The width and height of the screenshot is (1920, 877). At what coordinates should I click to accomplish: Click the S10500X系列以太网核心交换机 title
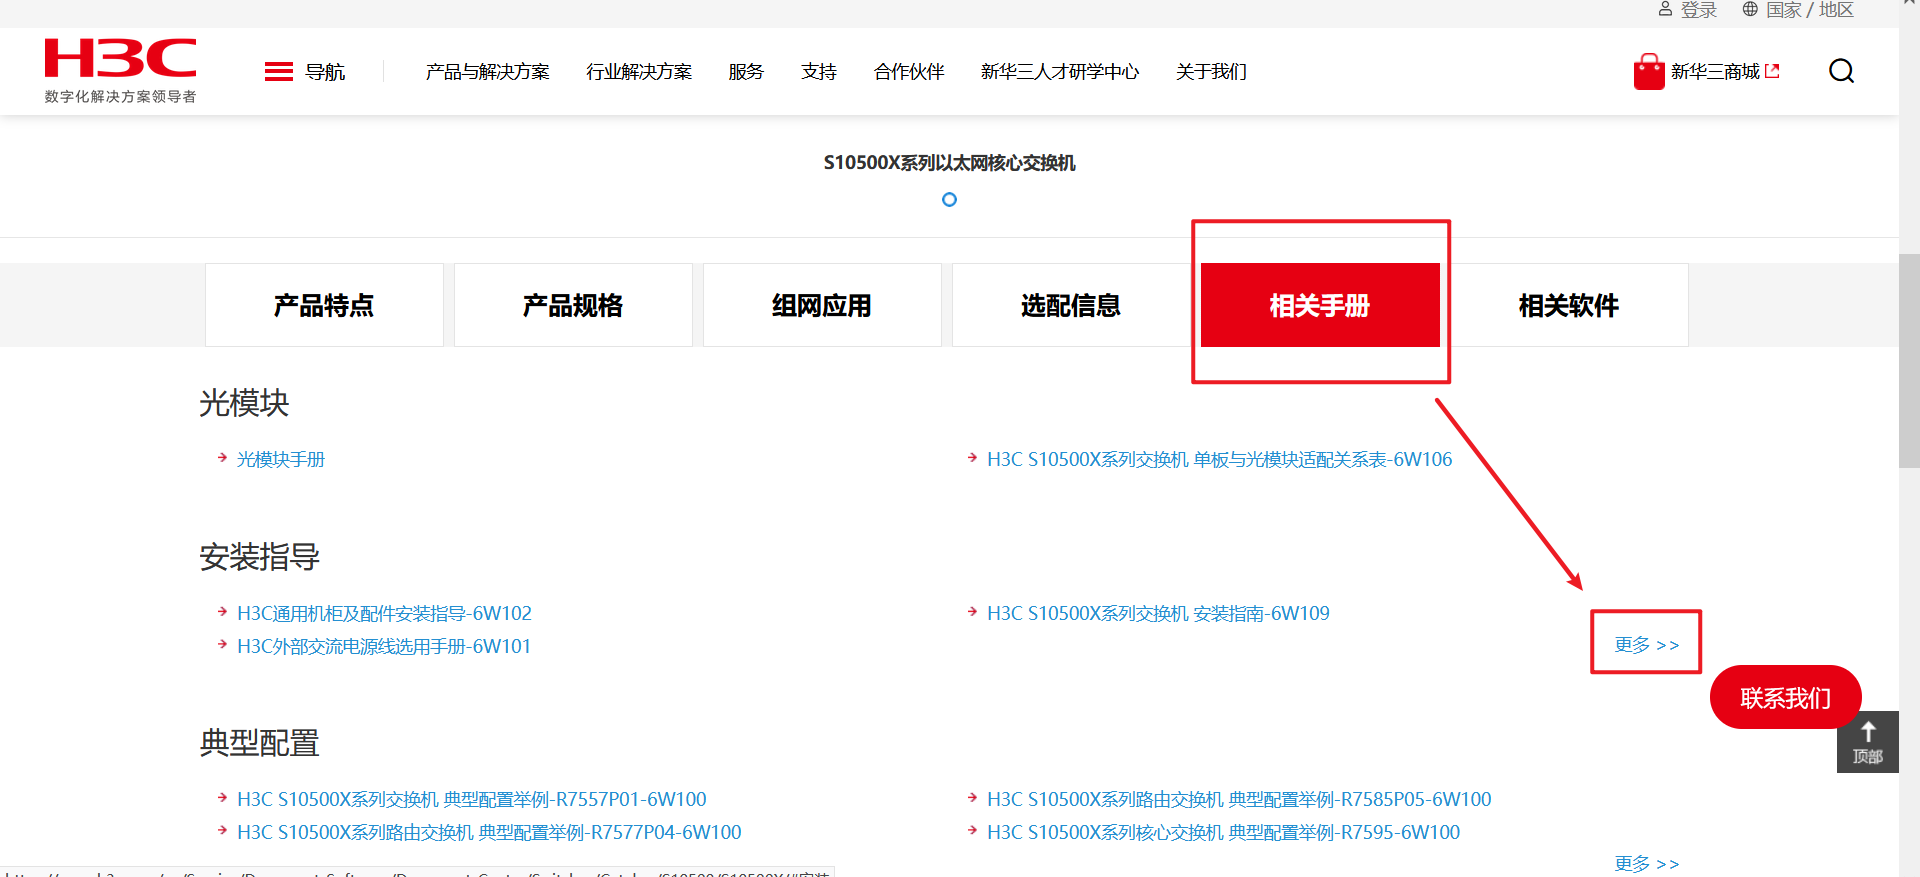[950, 163]
